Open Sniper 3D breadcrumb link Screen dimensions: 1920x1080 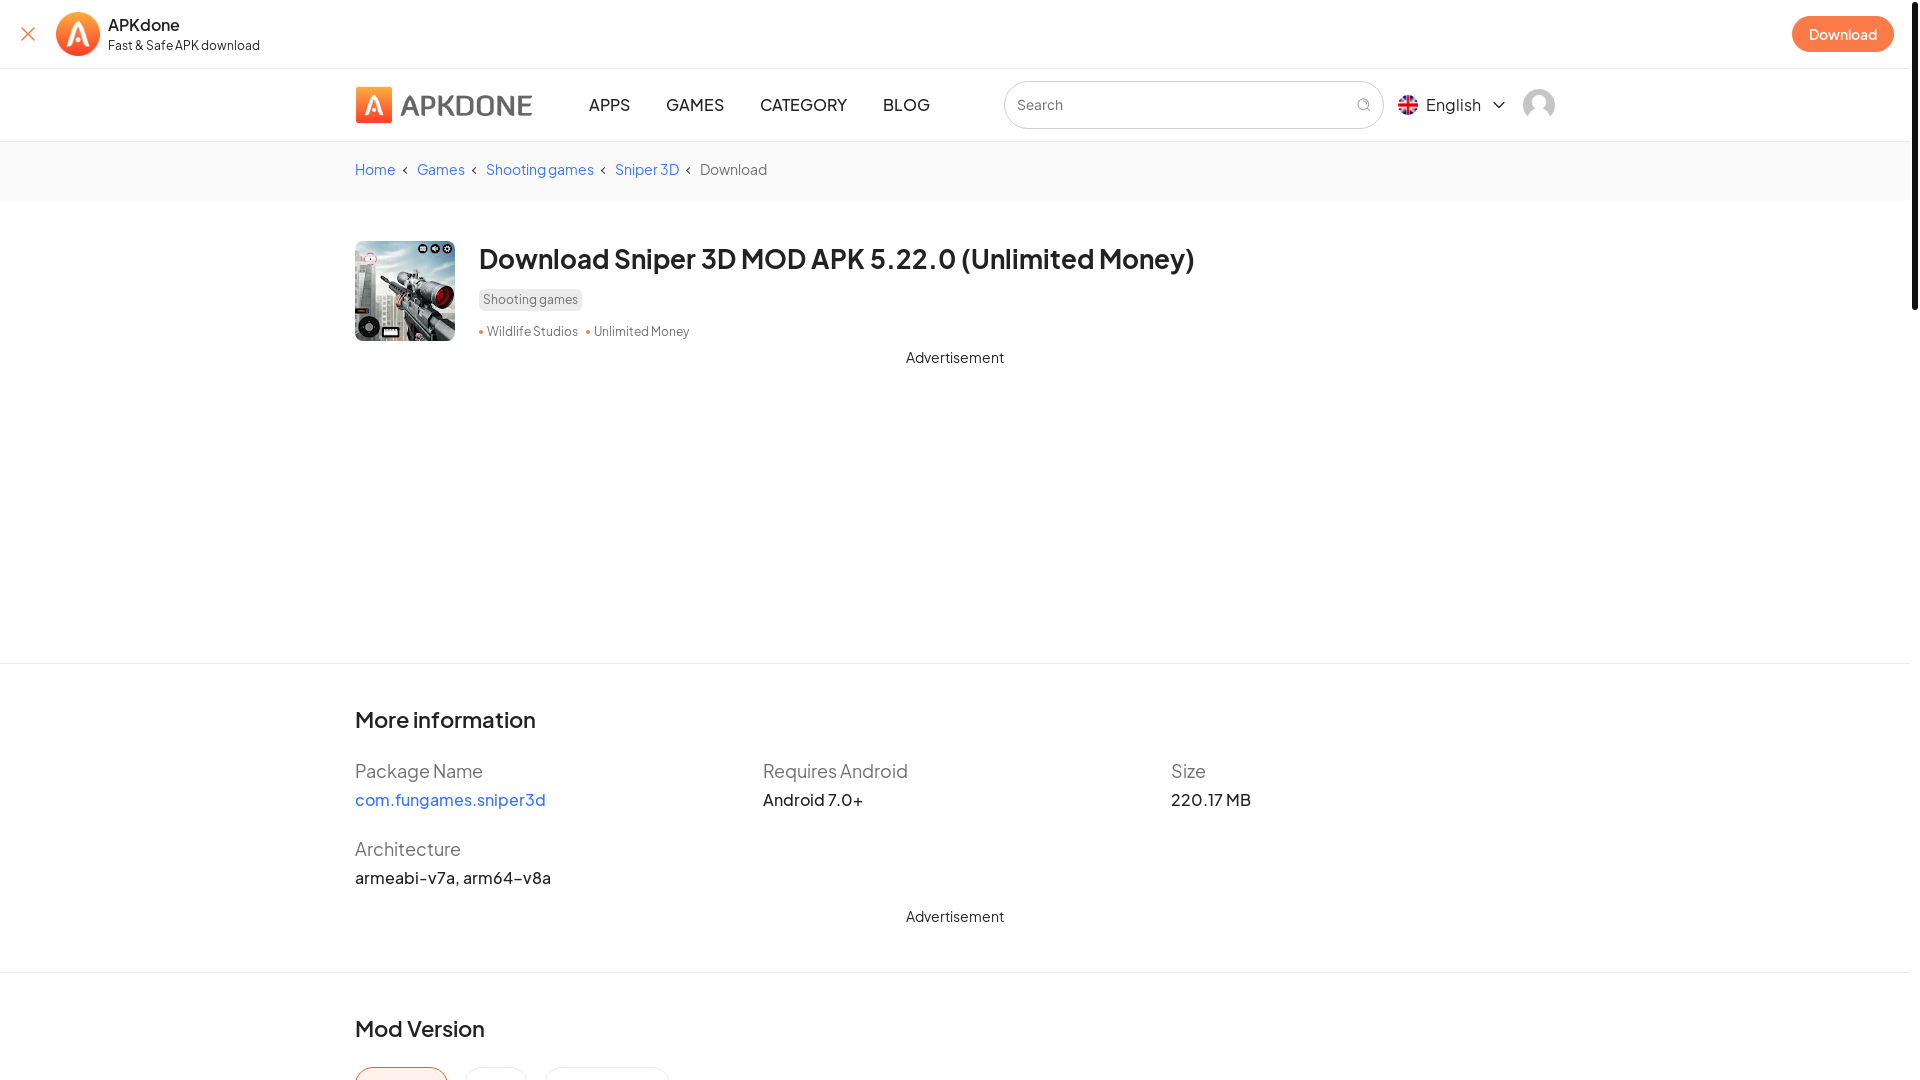click(647, 170)
